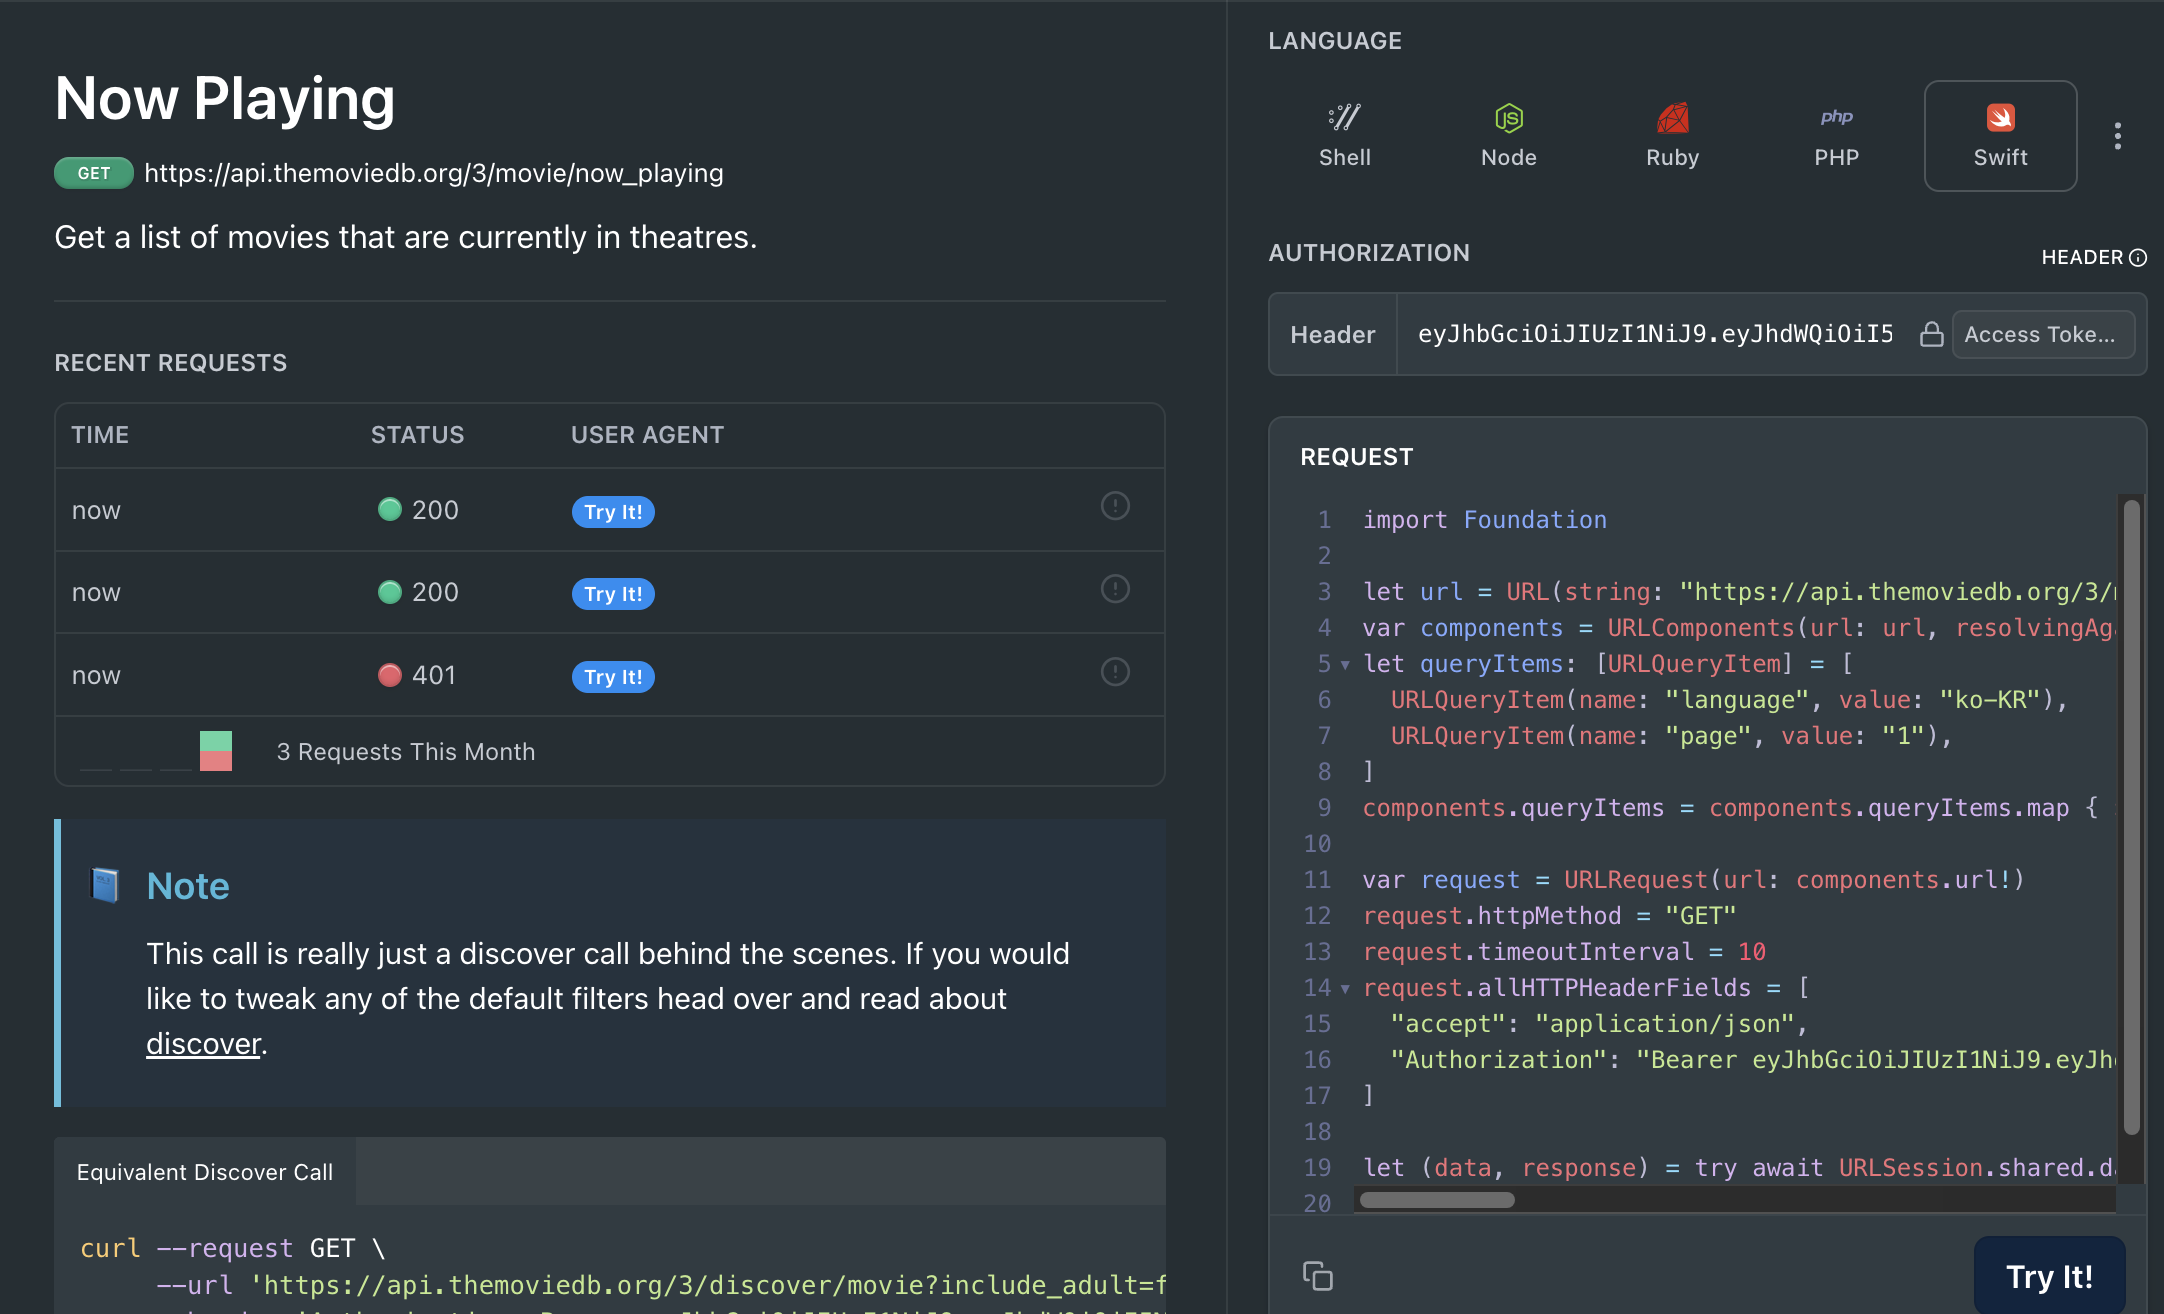Click the RECENT REQUESTS section title
Screen dimensions: 2164x1314
click(x=171, y=363)
